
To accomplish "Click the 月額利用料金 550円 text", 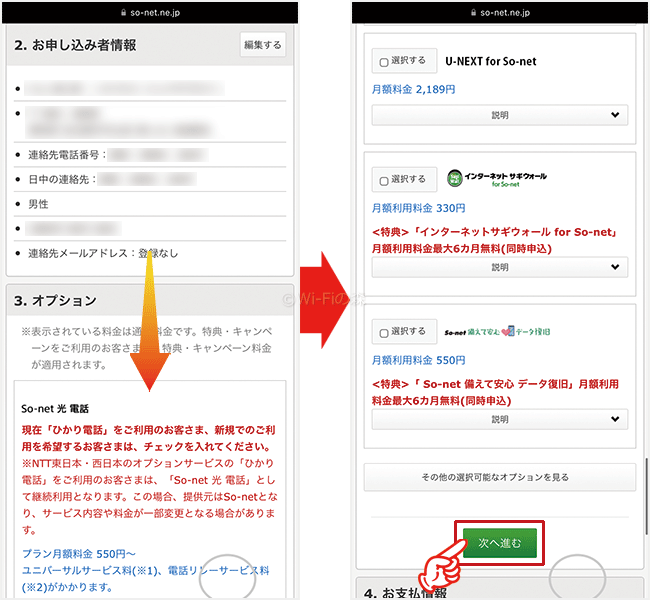I will coord(418,360).
